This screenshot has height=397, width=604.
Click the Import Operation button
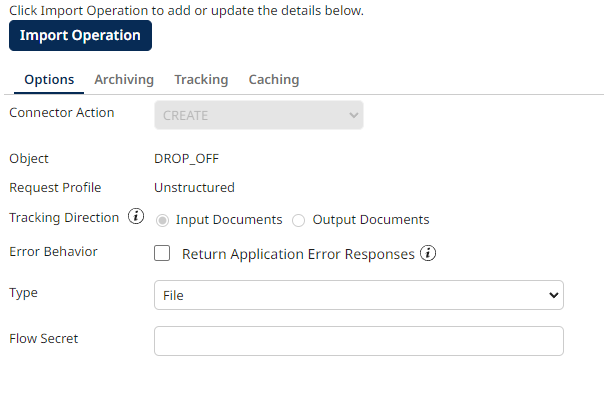(80, 35)
